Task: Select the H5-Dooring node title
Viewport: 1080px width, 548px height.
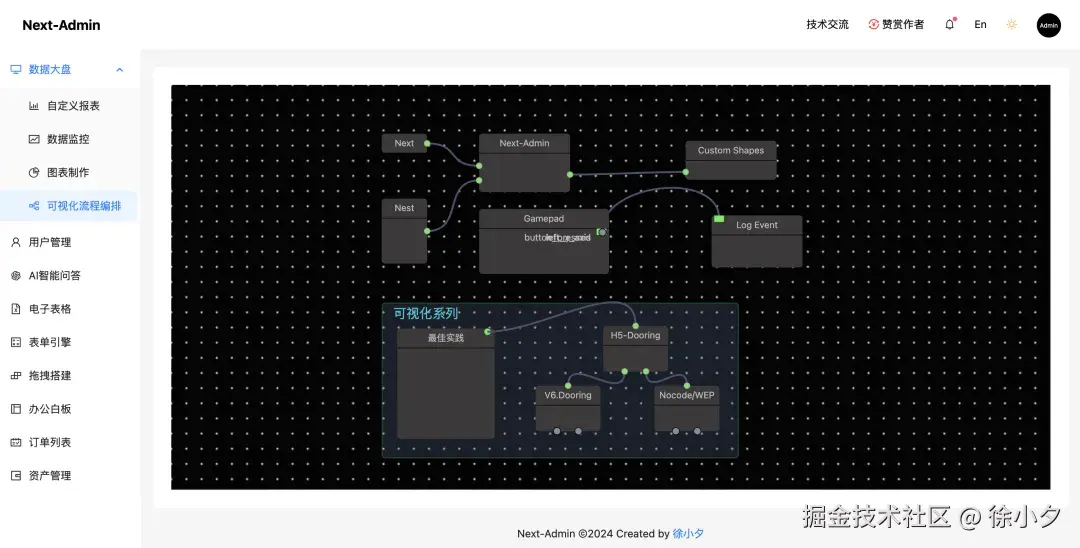Action: pos(635,336)
